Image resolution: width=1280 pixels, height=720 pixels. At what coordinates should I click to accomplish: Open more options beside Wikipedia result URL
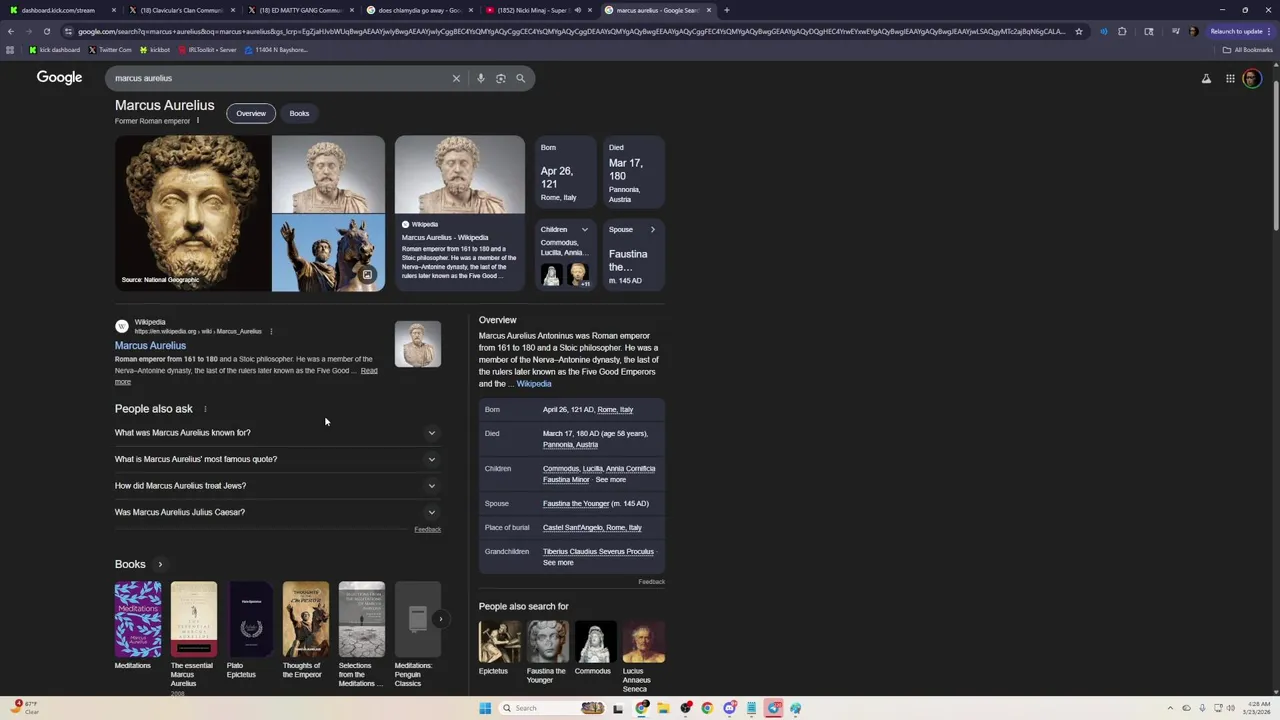click(x=271, y=331)
